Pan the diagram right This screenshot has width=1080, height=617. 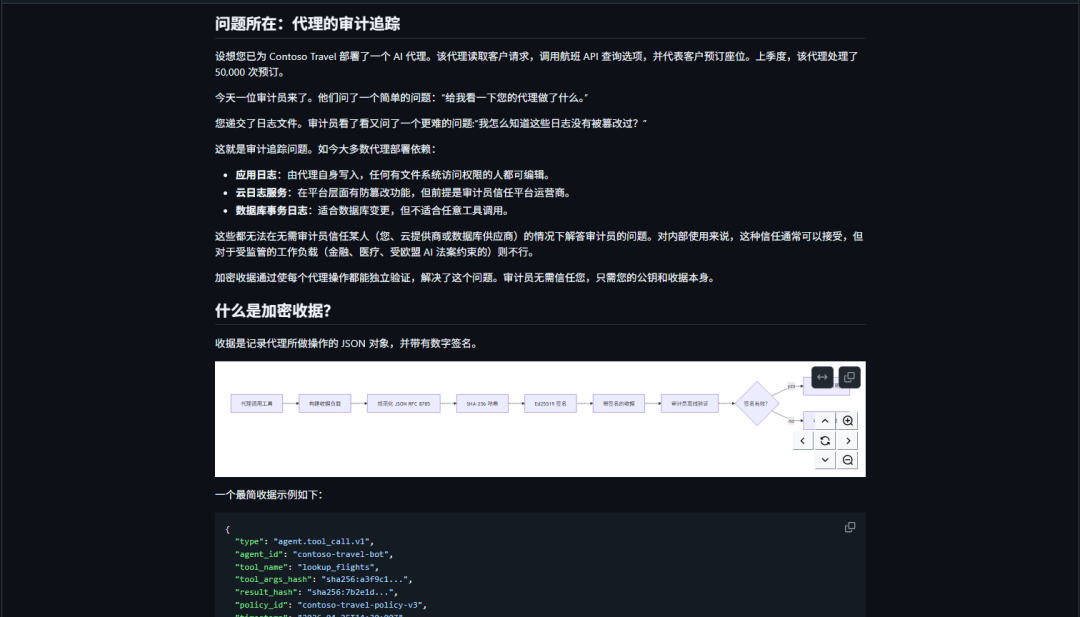coord(848,441)
